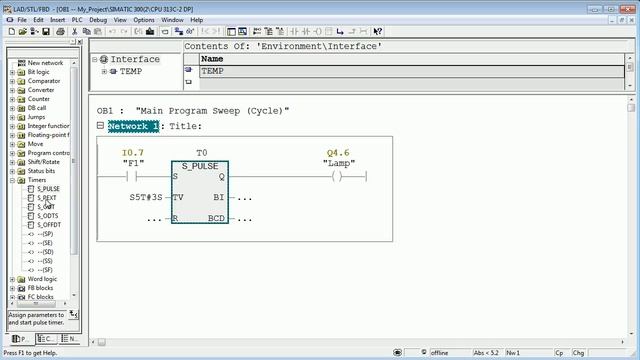The height and width of the screenshot is (360, 640).
Task: Close the program elements catalog pane
Action: point(80,42)
